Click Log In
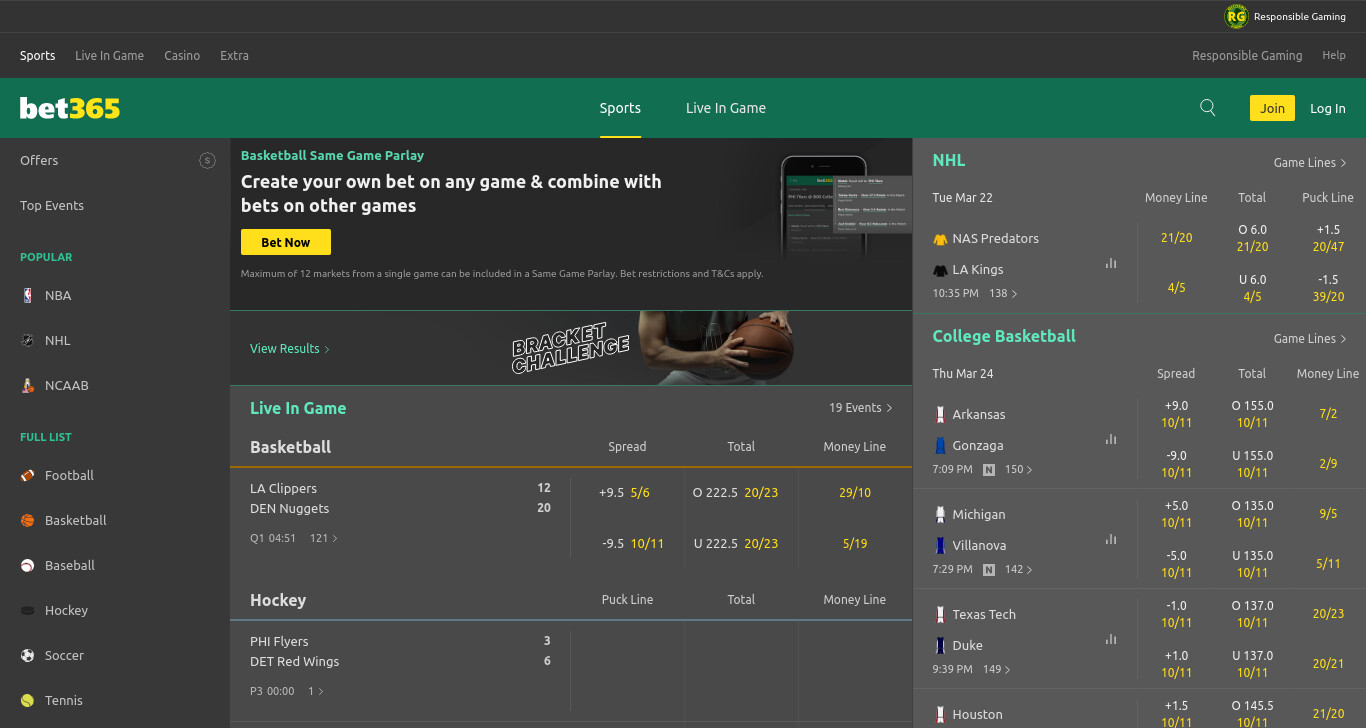1366x728 pixels. (x=1328, y=108)
